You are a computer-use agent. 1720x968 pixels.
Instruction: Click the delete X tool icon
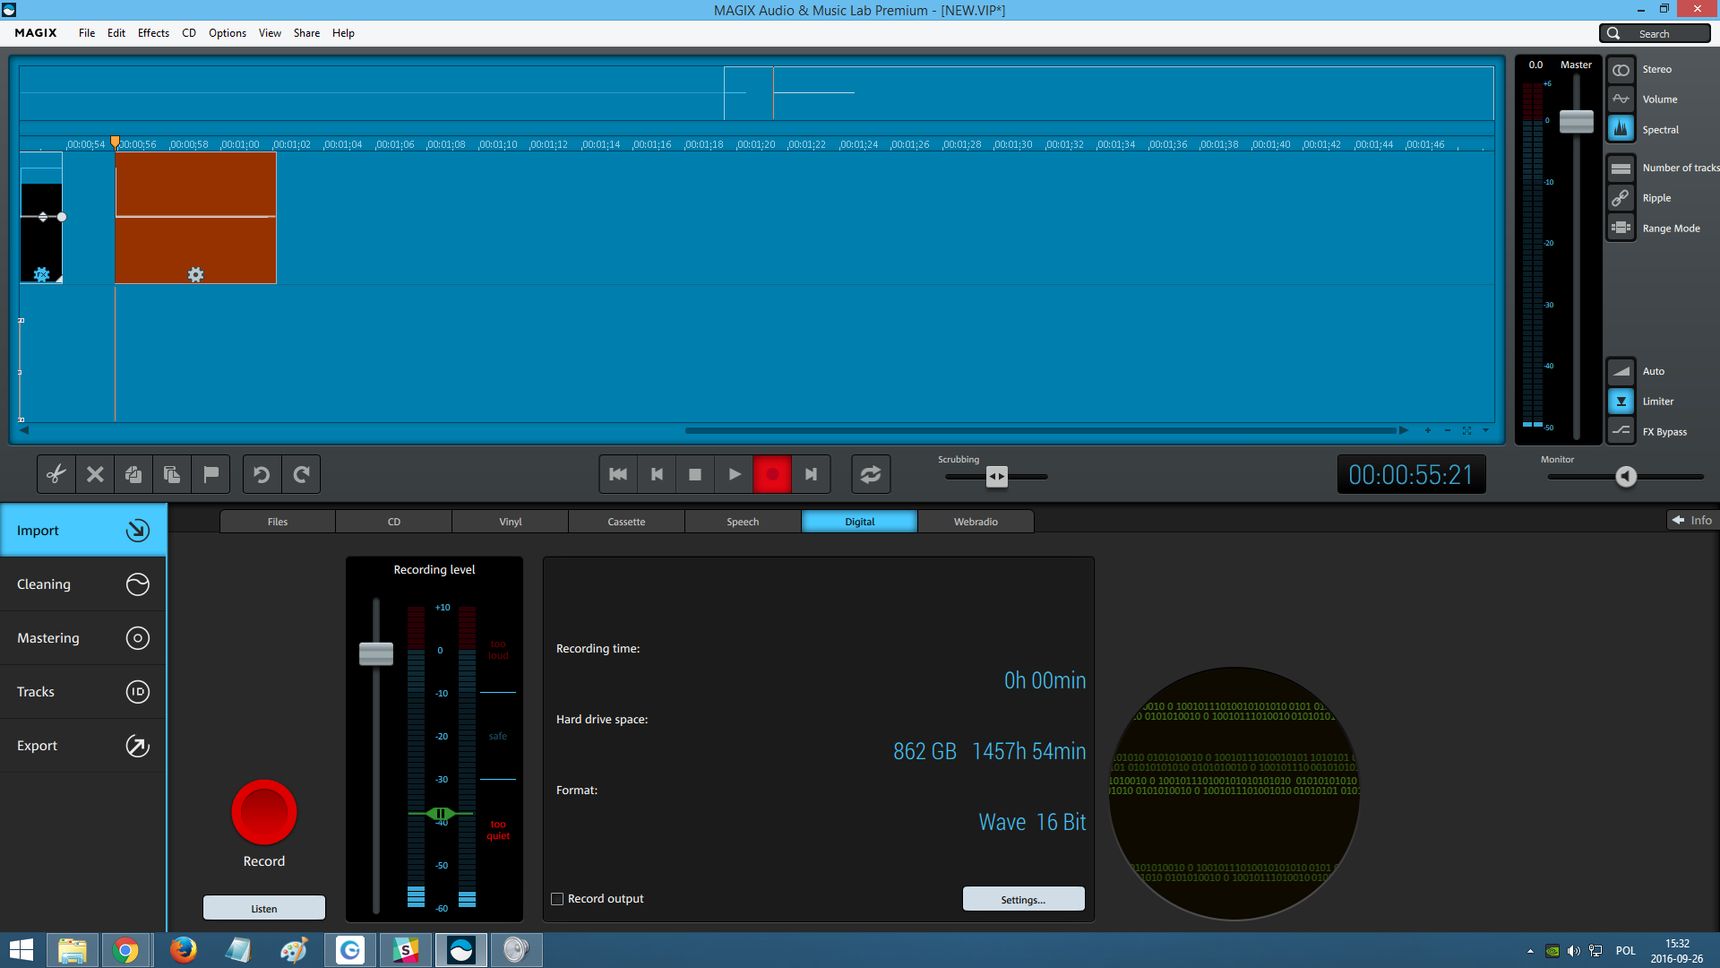[x=95, y=474]
